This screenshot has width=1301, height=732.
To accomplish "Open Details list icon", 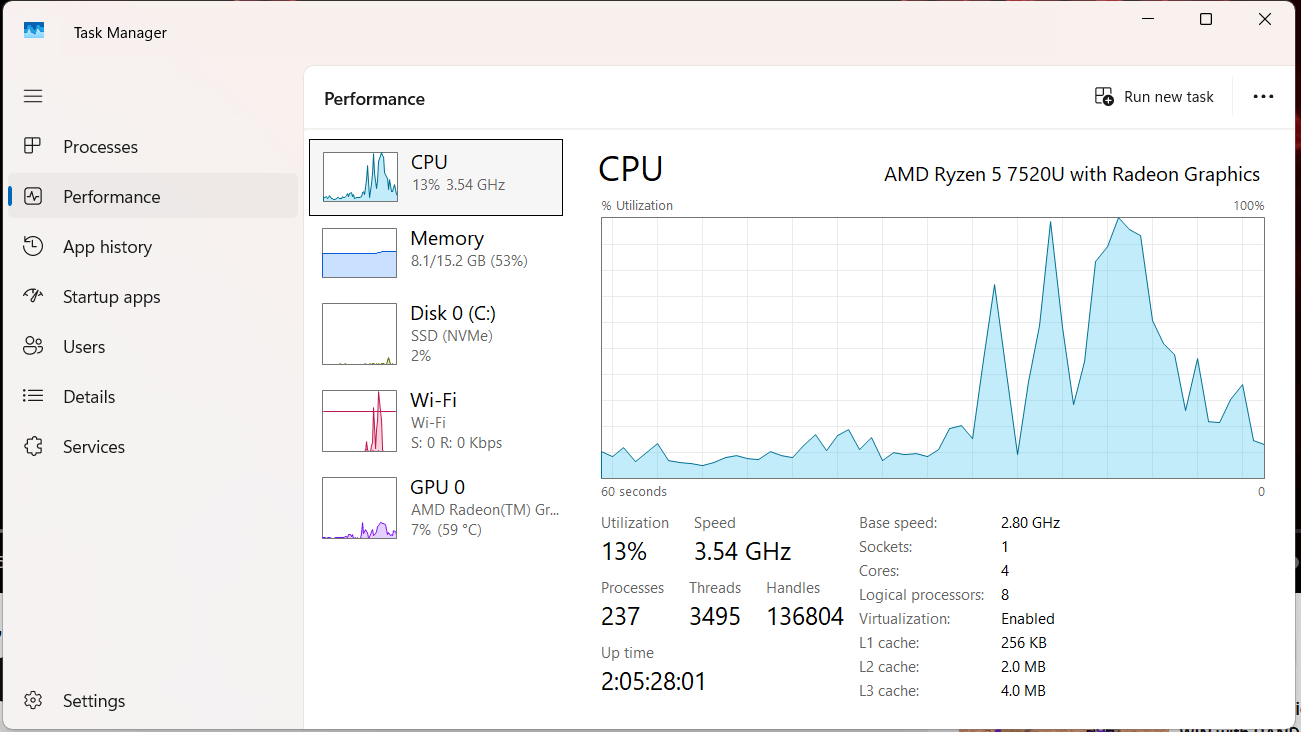I will tap(33, 396).
